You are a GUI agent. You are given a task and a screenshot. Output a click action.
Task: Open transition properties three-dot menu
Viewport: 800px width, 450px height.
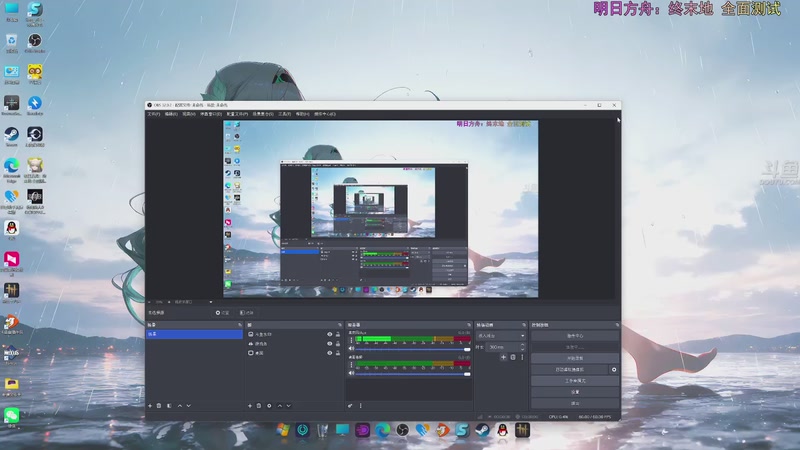(x=522, y=357)
